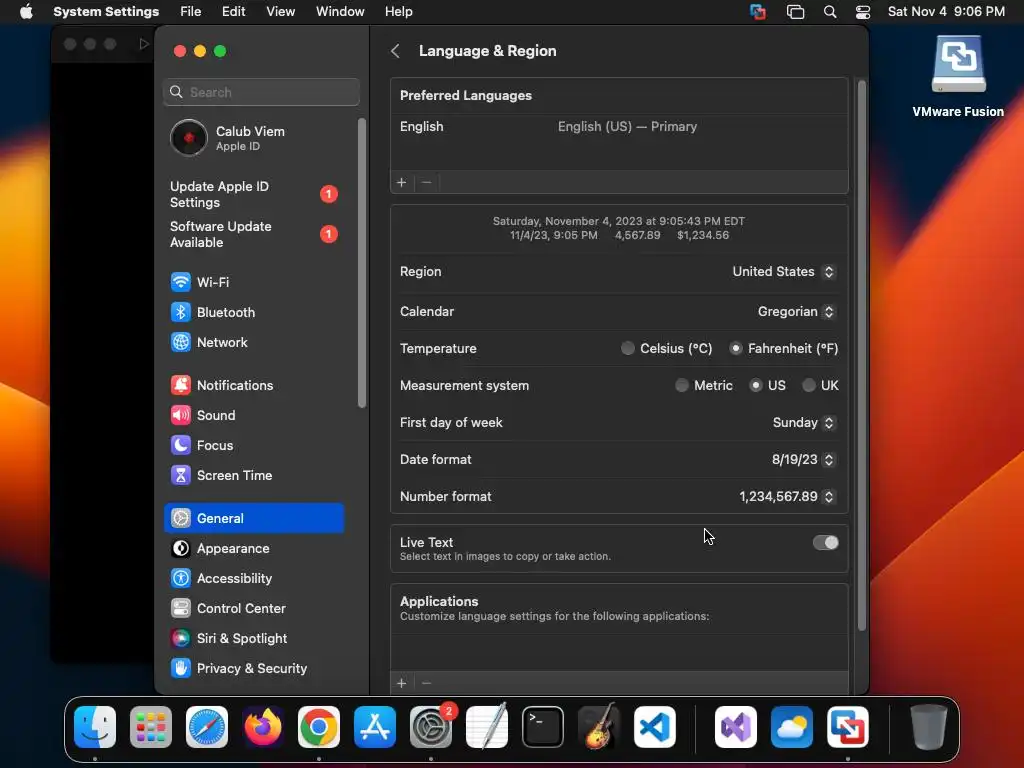Open the cloud weather app in Dock
This screenshot has width=1024, height=768.
(x=792, y=727)
